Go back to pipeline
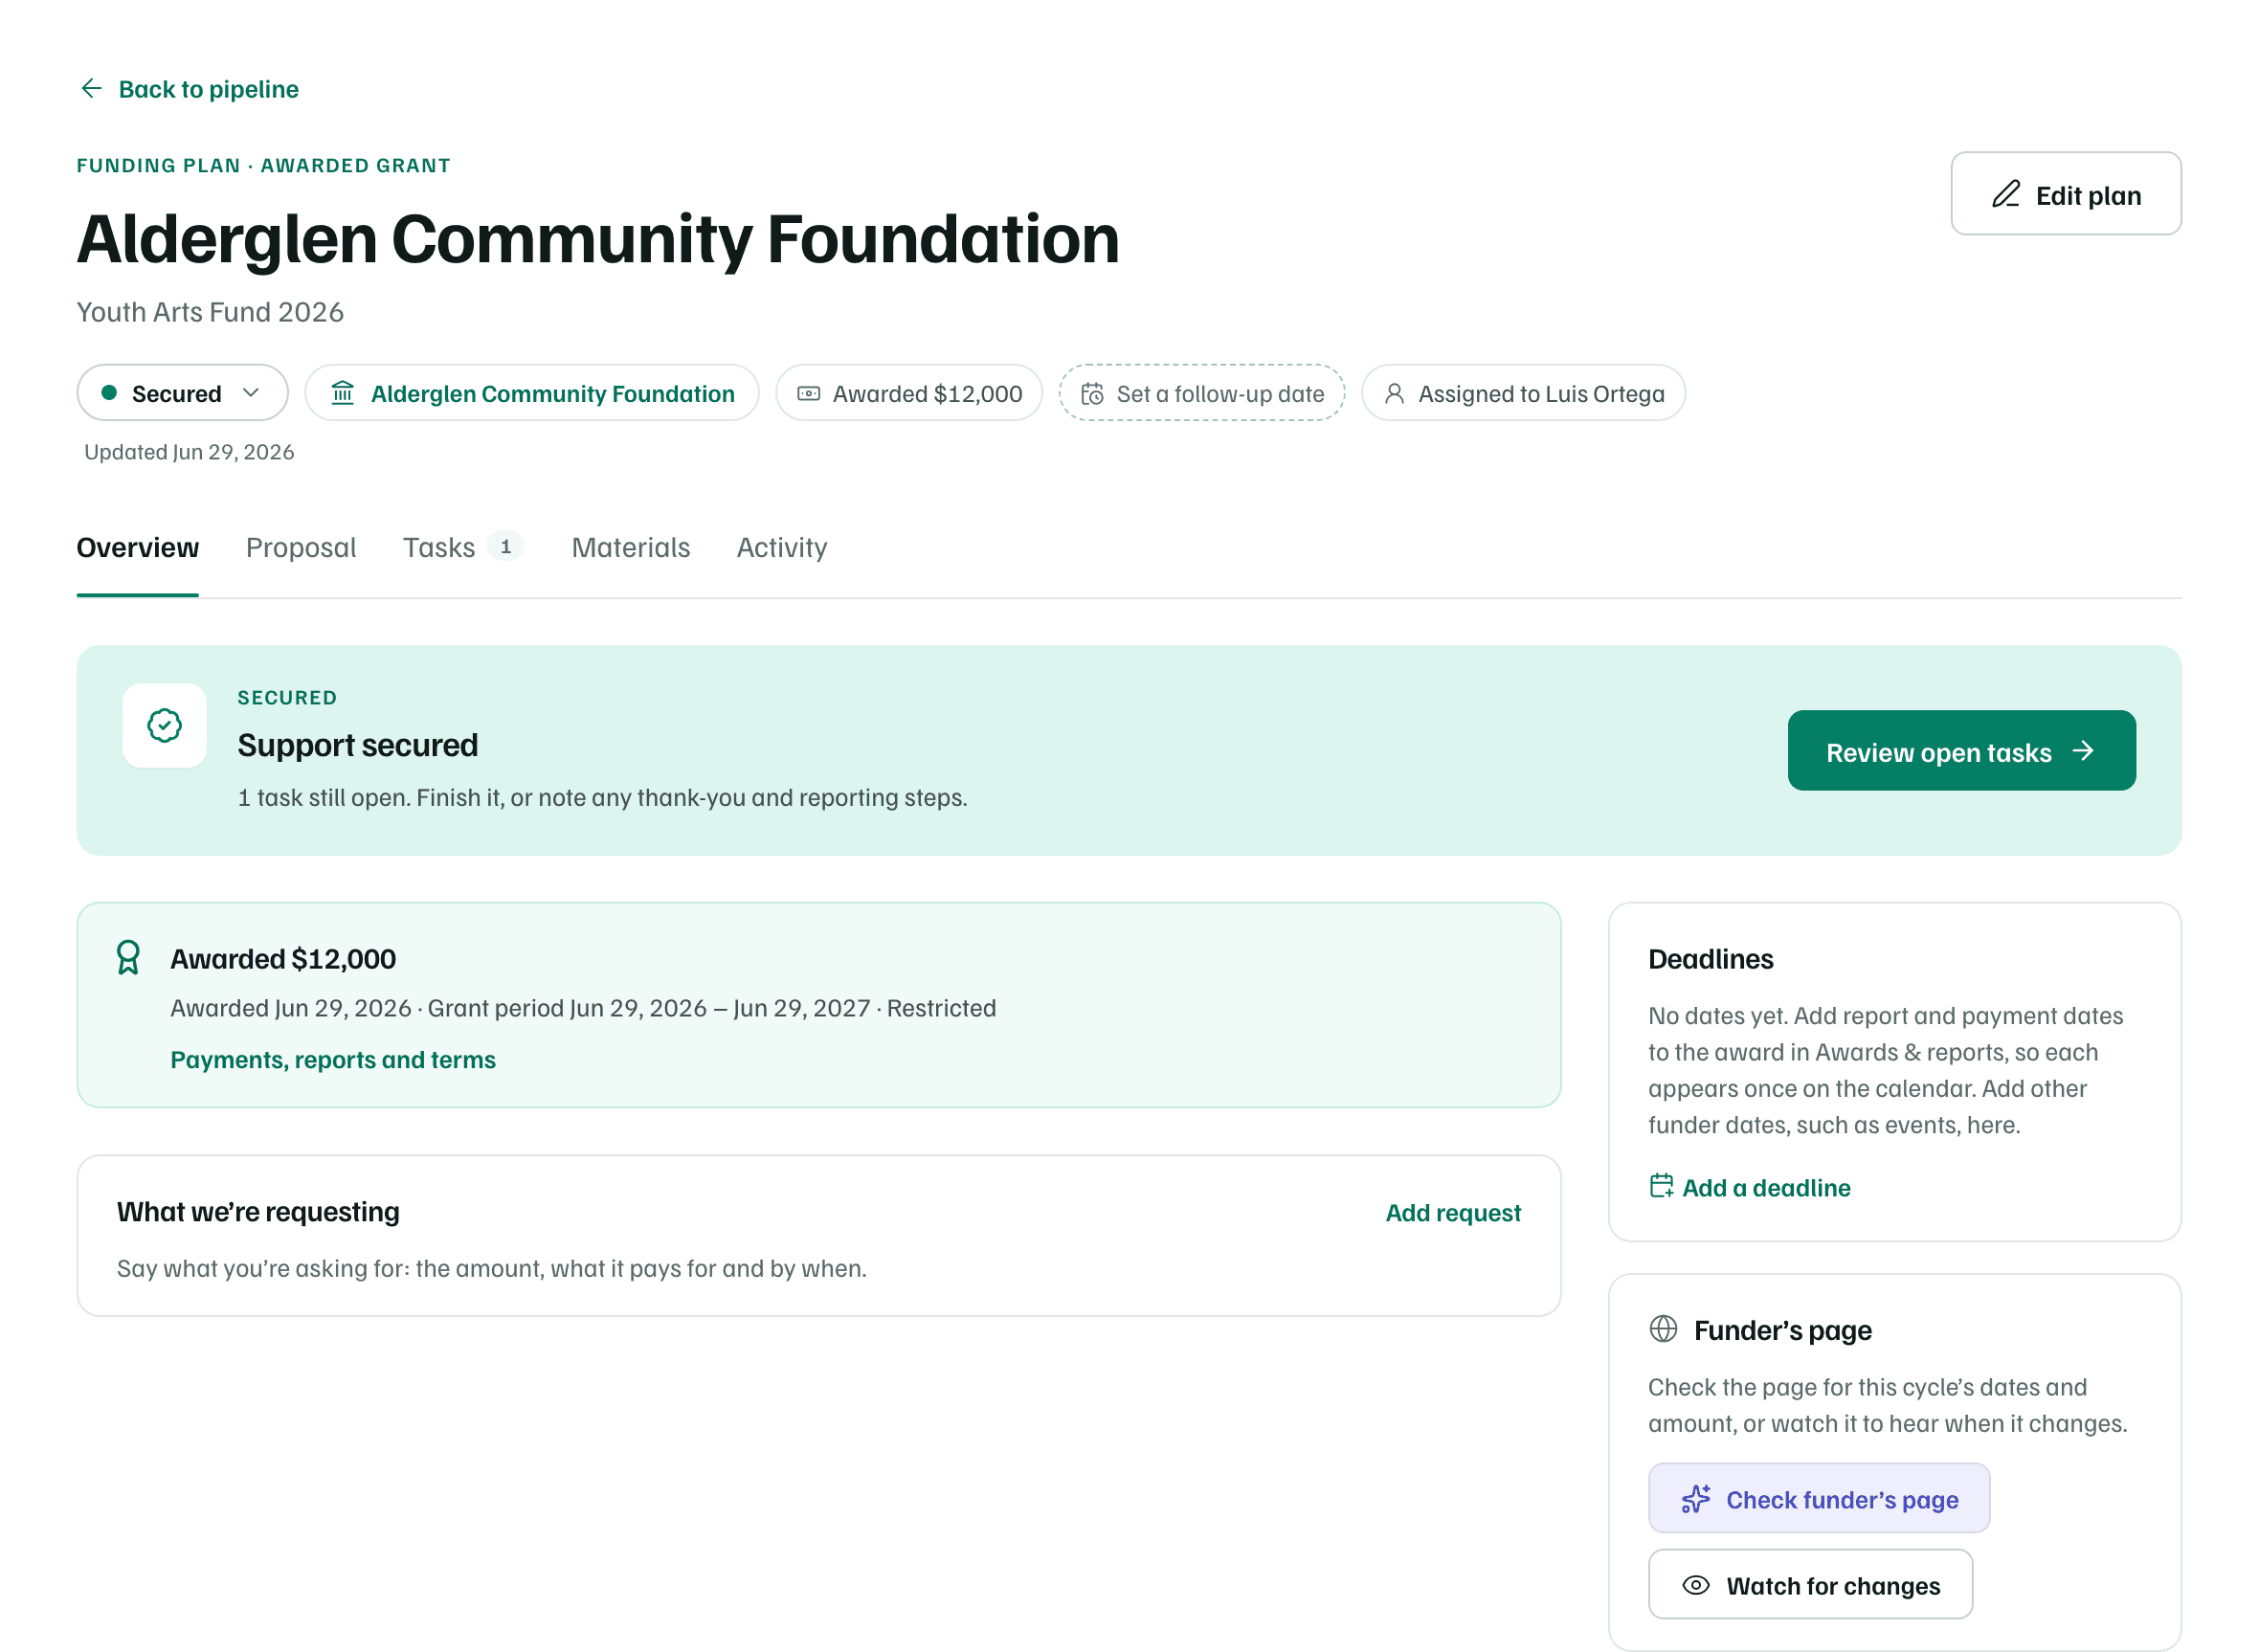This screenshot has height=1652, width=2259. point(189,89)
